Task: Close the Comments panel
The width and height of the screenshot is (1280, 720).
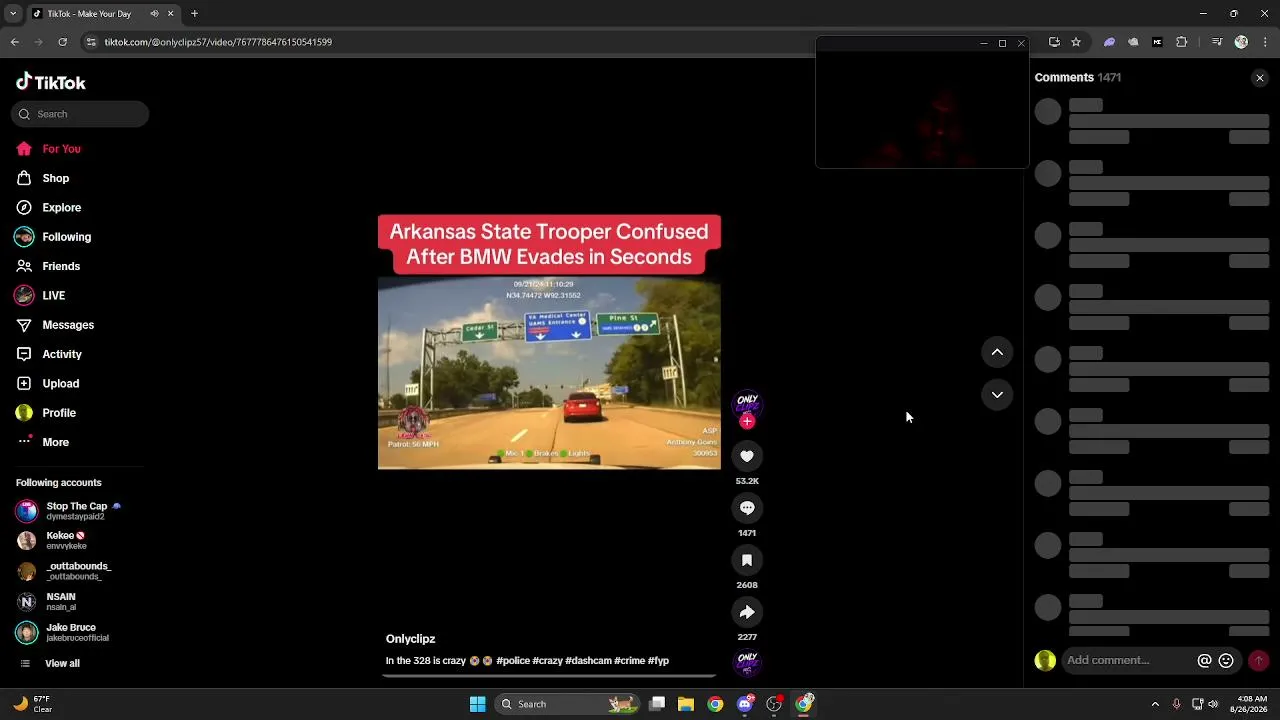Action: (x=1259, y=78)
